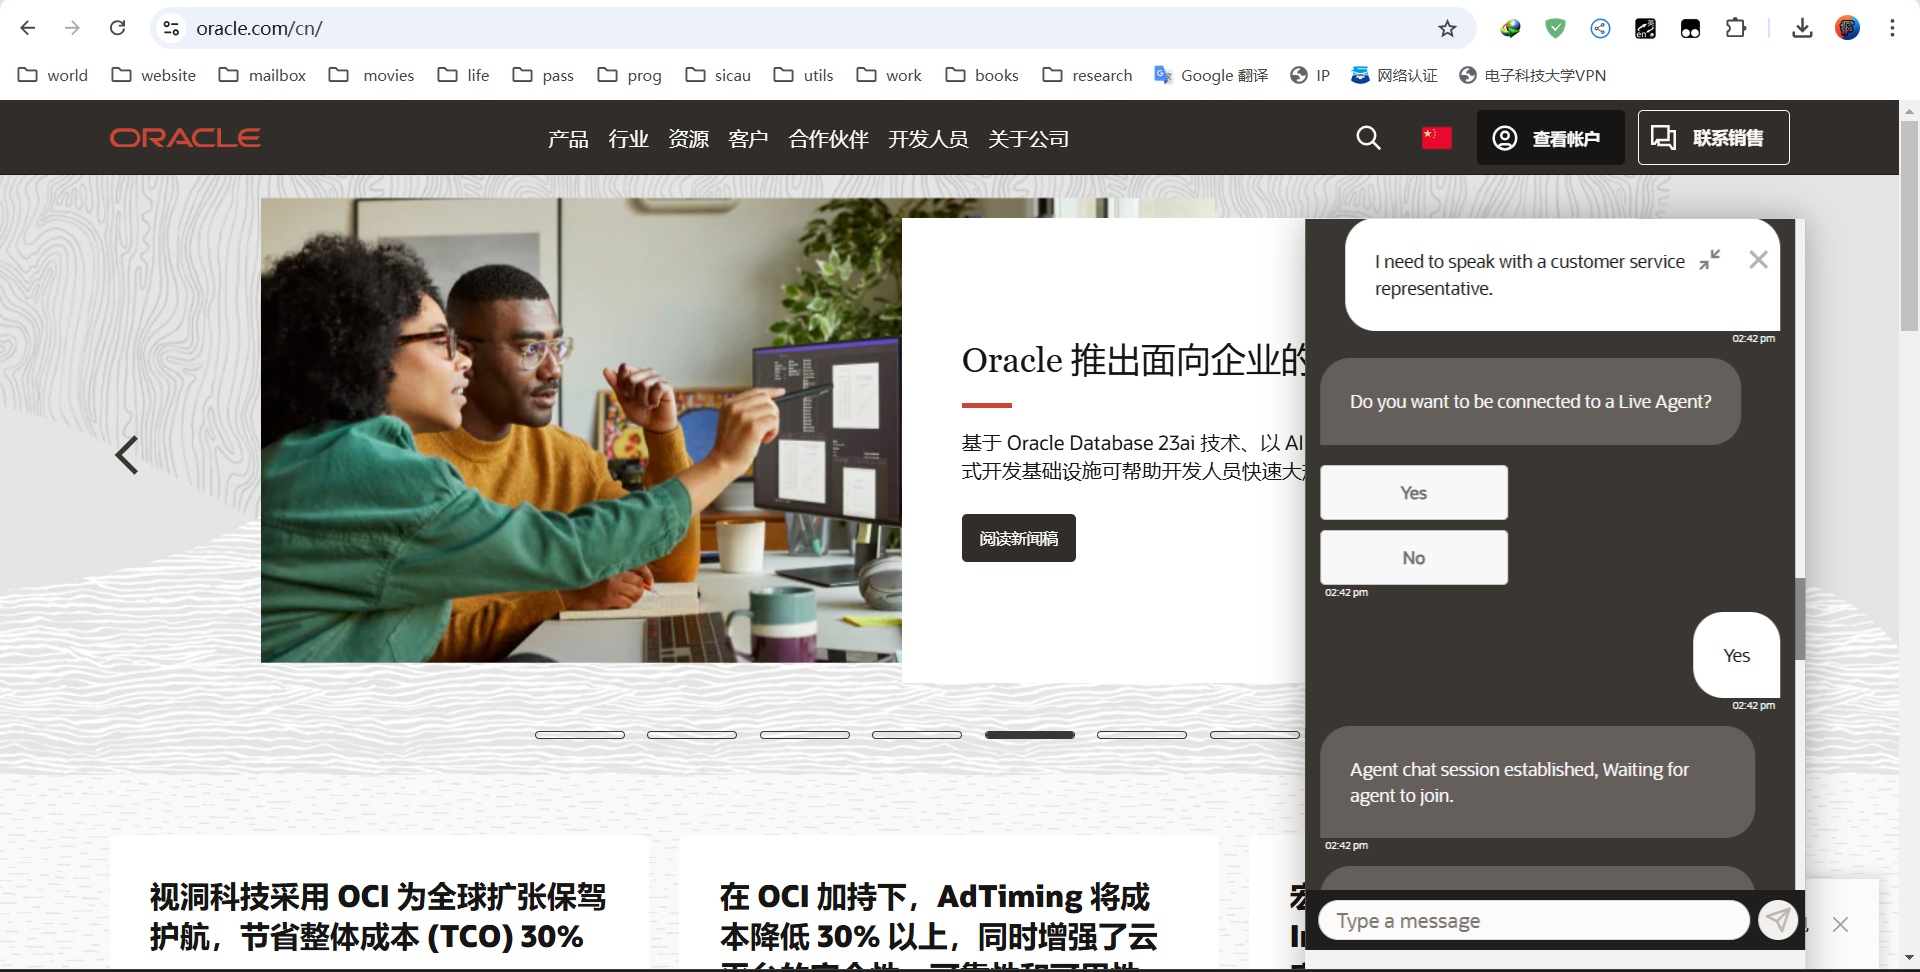Open the 合作伙伴 navigation menu
Screen dimensions: 1920x972
coord(828,139)
